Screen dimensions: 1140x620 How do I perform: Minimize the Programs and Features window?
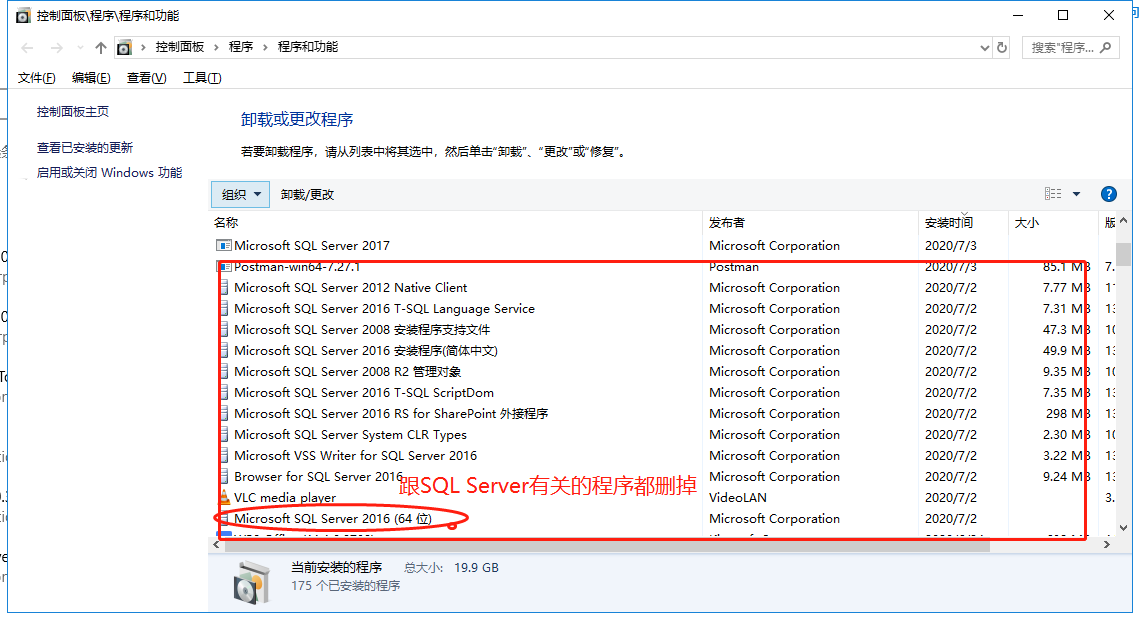point(1018,15)
